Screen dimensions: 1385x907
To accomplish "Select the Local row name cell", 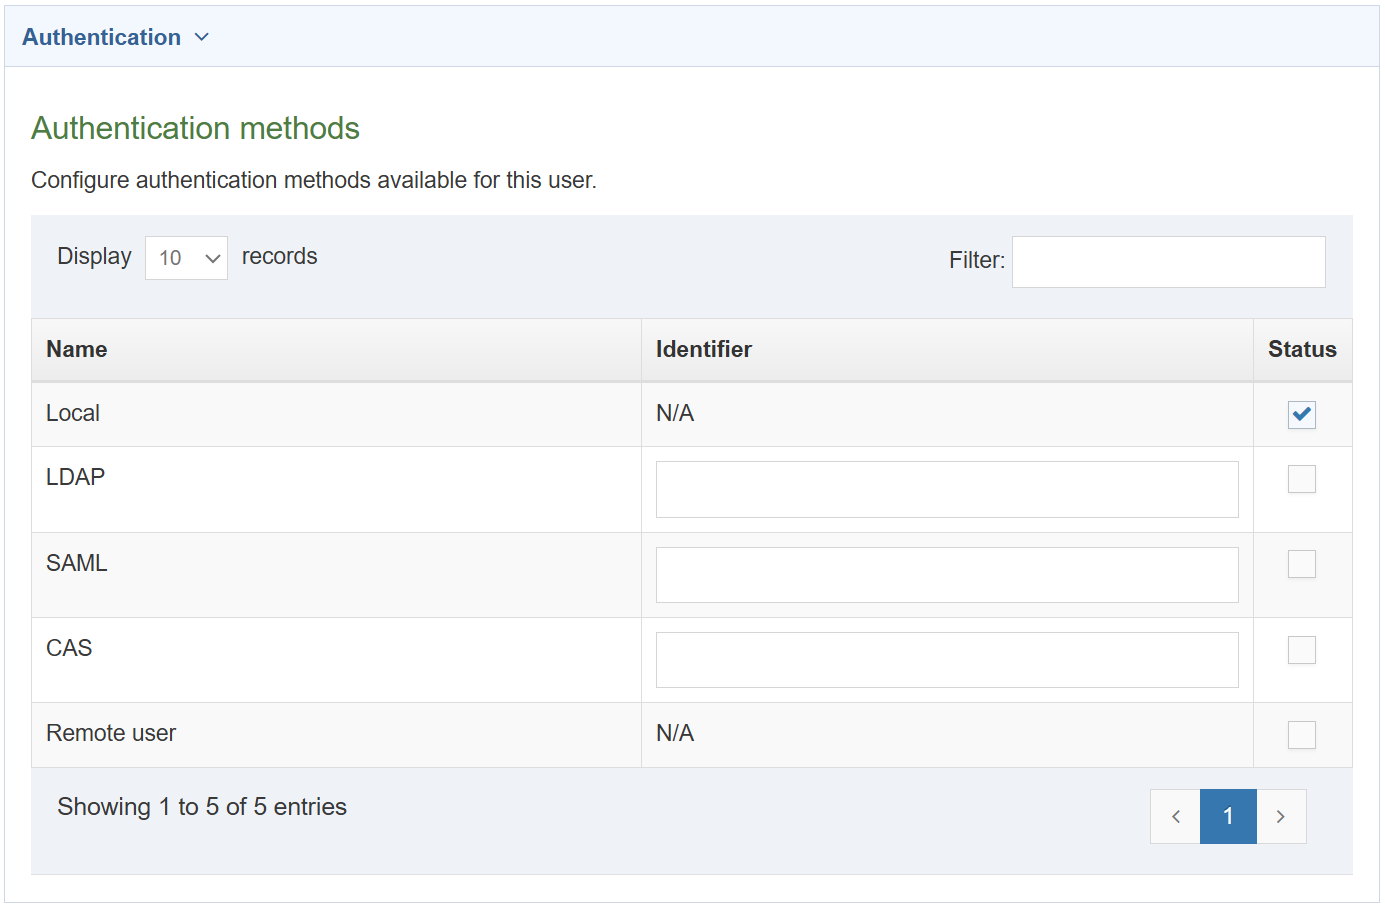I will point(73,413).
